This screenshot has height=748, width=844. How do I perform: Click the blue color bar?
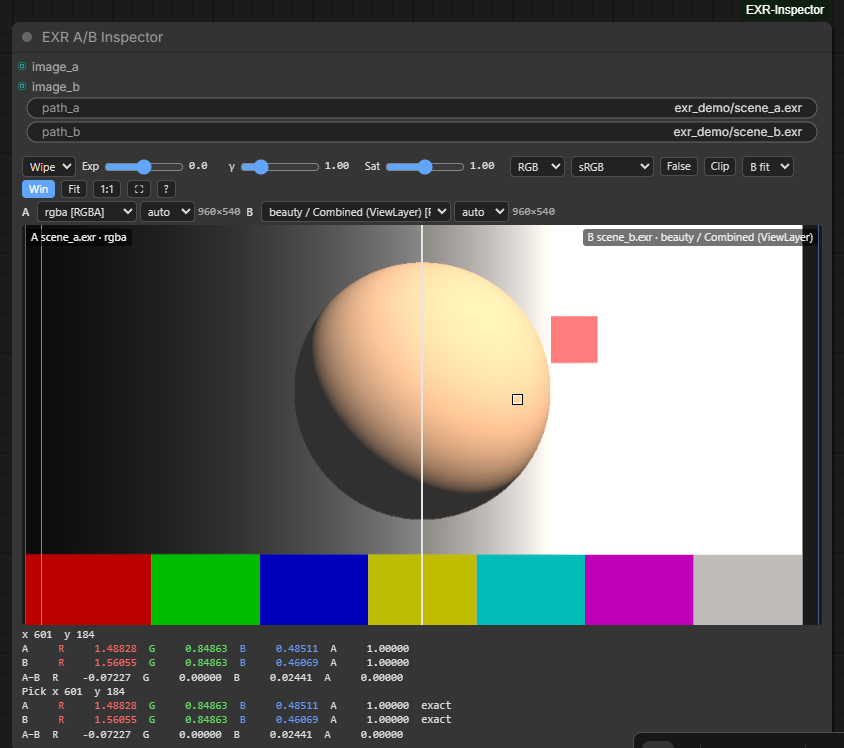pyautogui.click(x=314, y=590)
